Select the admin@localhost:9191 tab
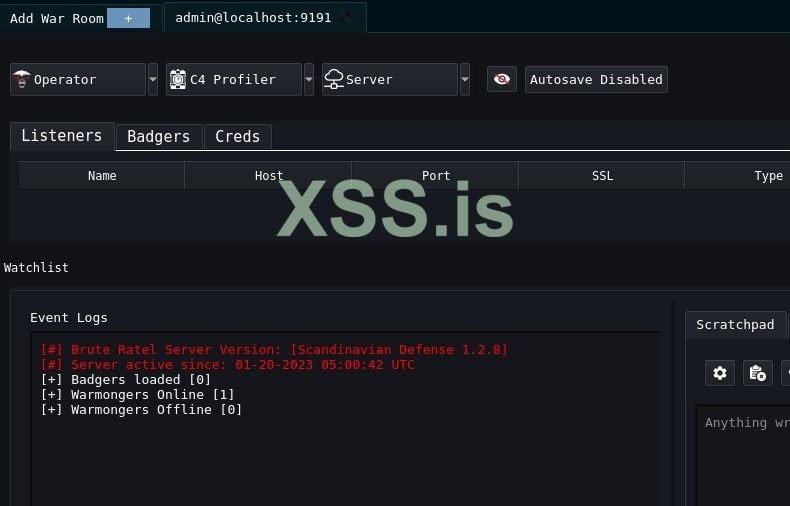790x506 pixels. (266, 18)
